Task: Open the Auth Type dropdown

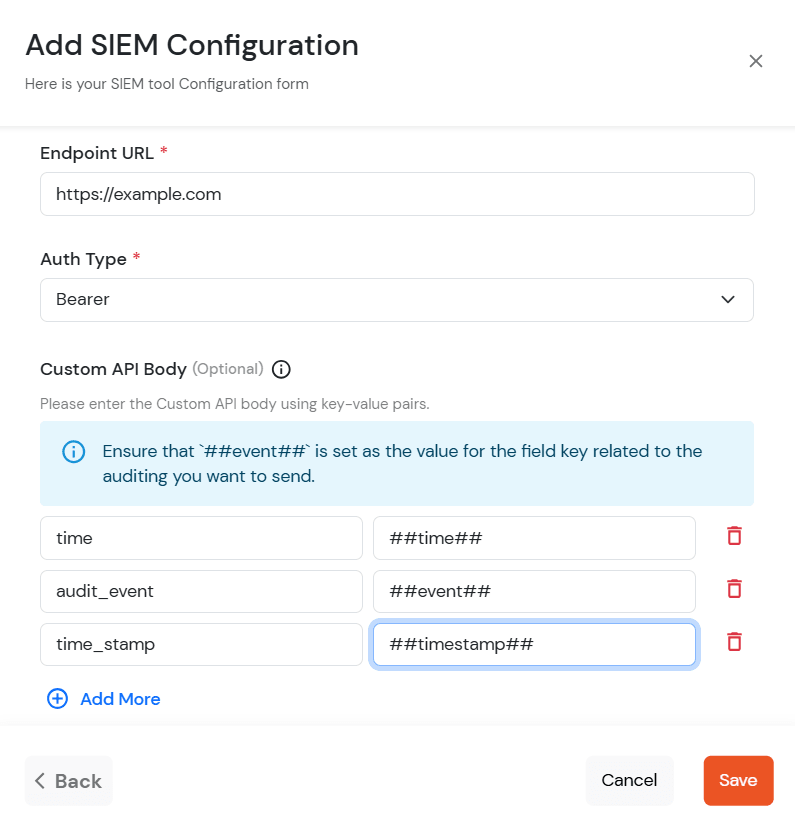Action: [397, 299]
